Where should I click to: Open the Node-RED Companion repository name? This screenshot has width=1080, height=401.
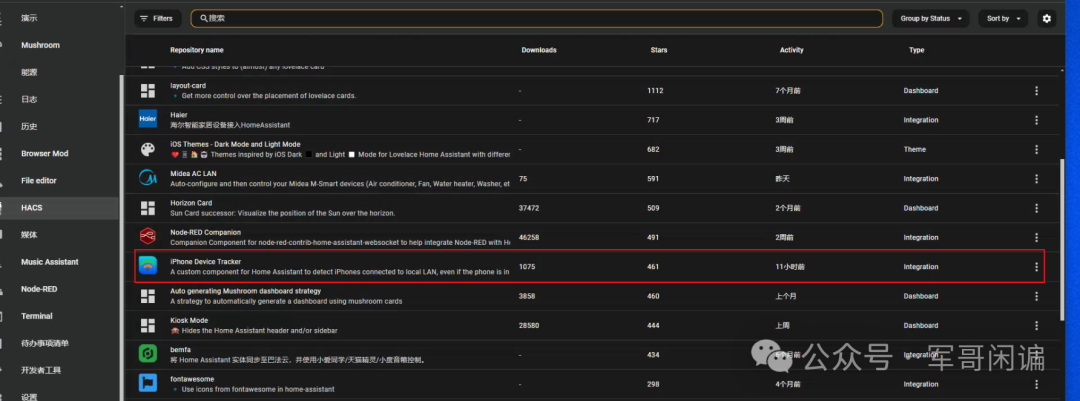(205, 232)
